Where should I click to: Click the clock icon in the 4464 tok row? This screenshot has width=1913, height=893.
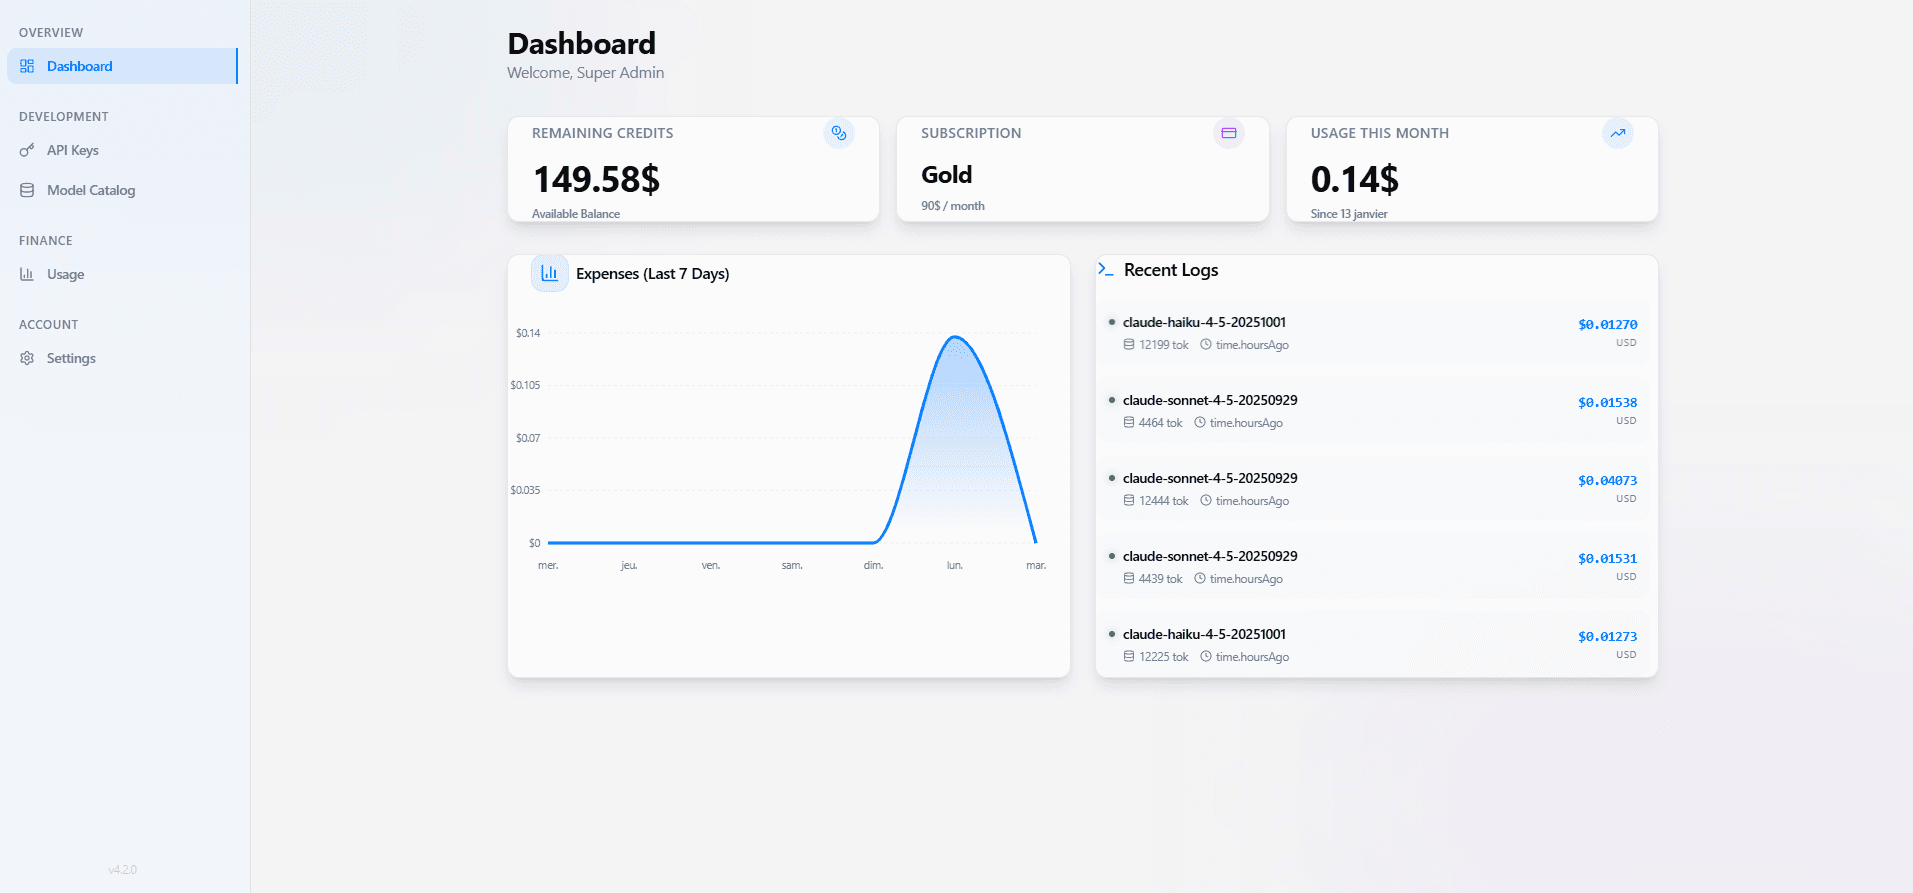point(1200,422)
